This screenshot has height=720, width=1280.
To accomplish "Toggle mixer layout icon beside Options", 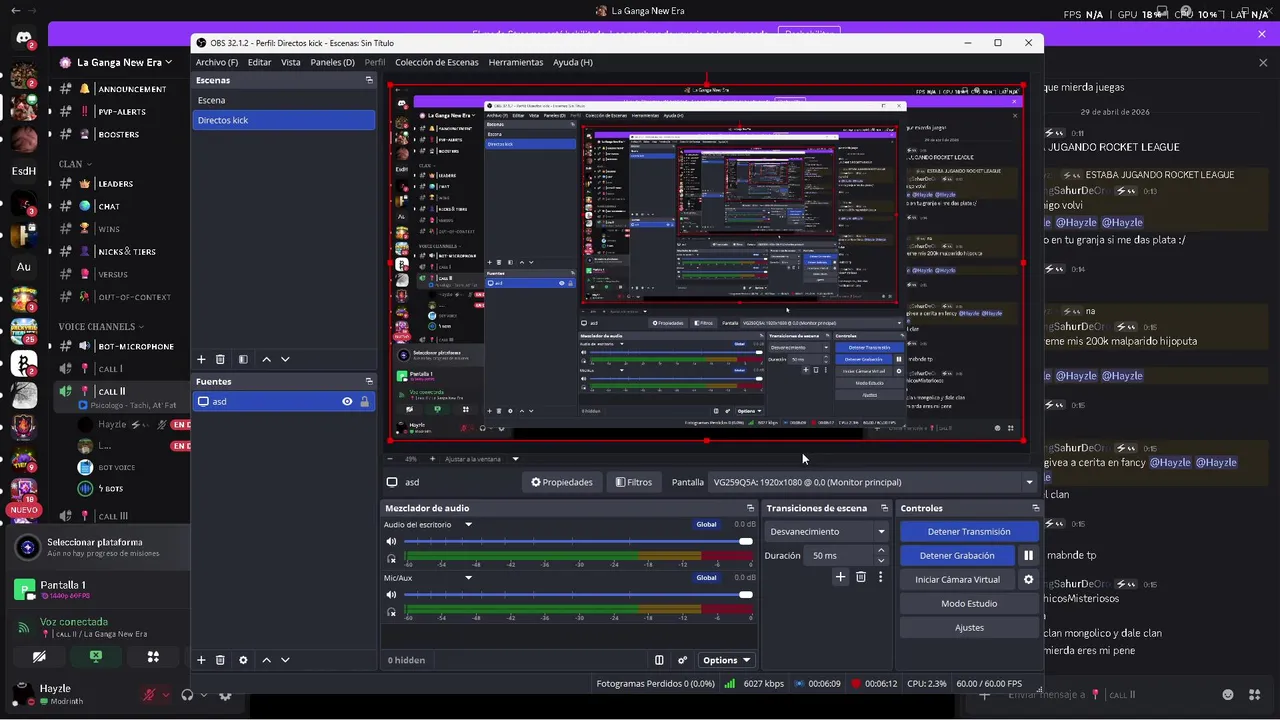I will [659, 660].
